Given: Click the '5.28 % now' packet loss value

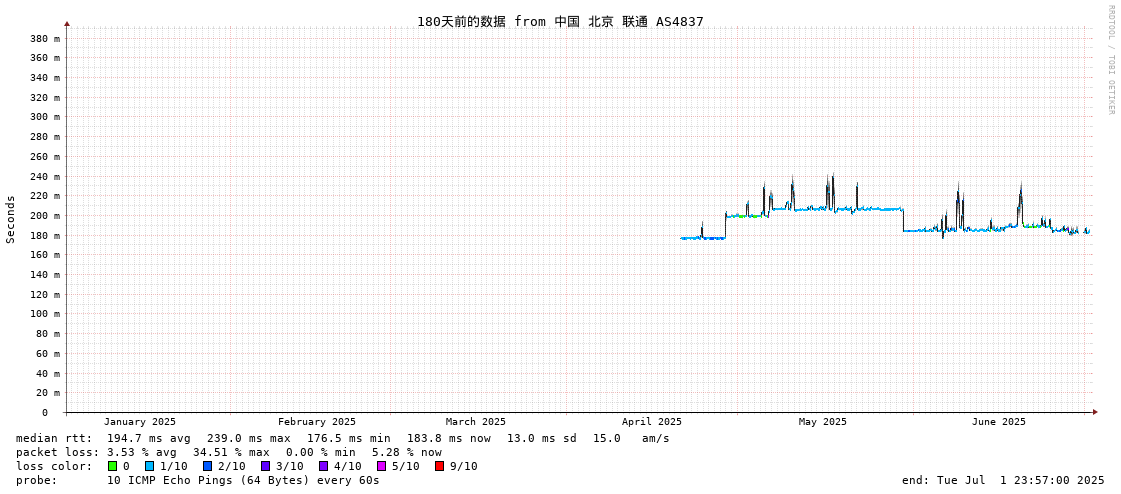Looking at the screenshot, I should [x=407, y=453].
